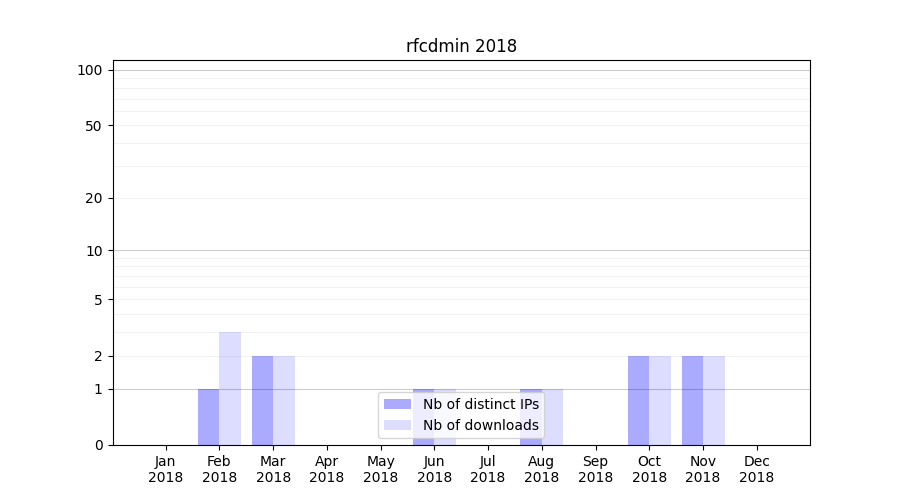Click the "Dec 2018" x-axis label
The width and height of the screenshot is (900, 500).
(756, 469)
